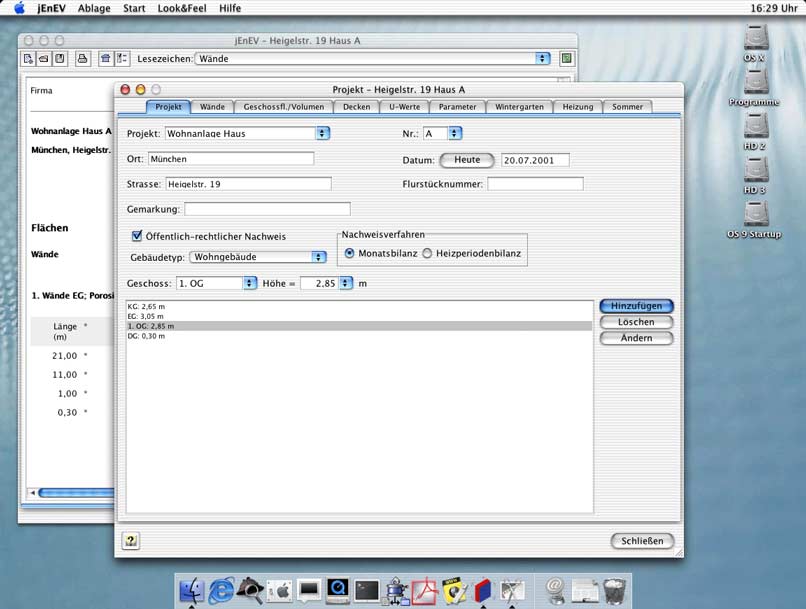Open the Lesezeichen dropdown
This screenshot has height=609, width=806.
(x=372, y=59)
